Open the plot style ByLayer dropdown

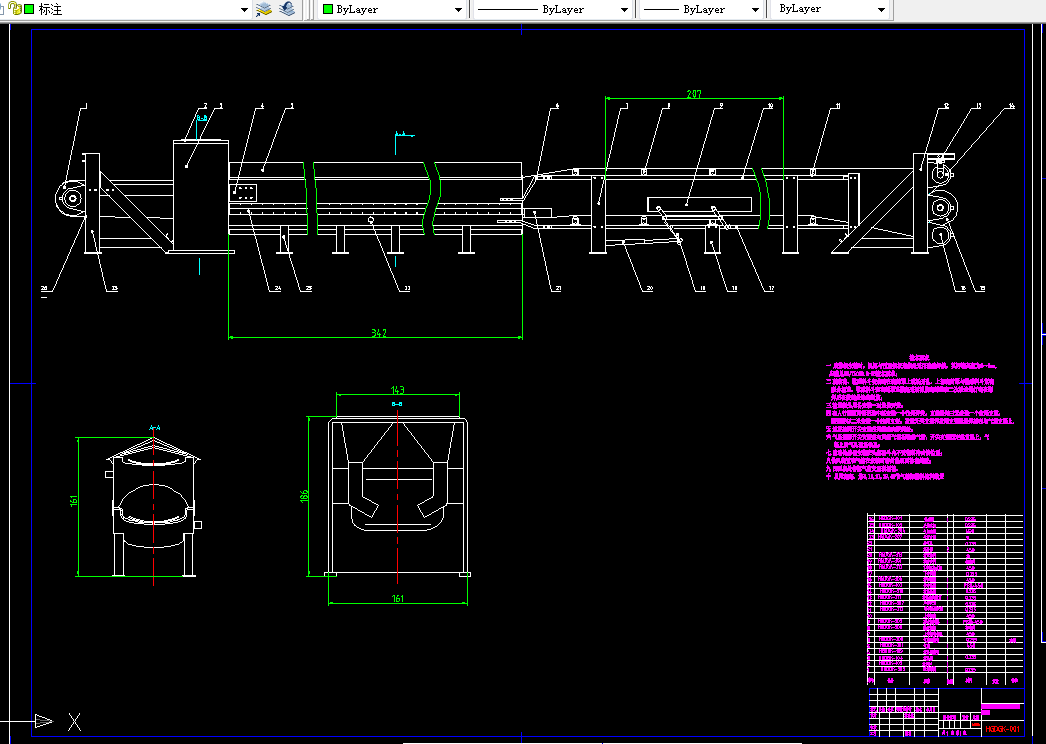(881, 10)
